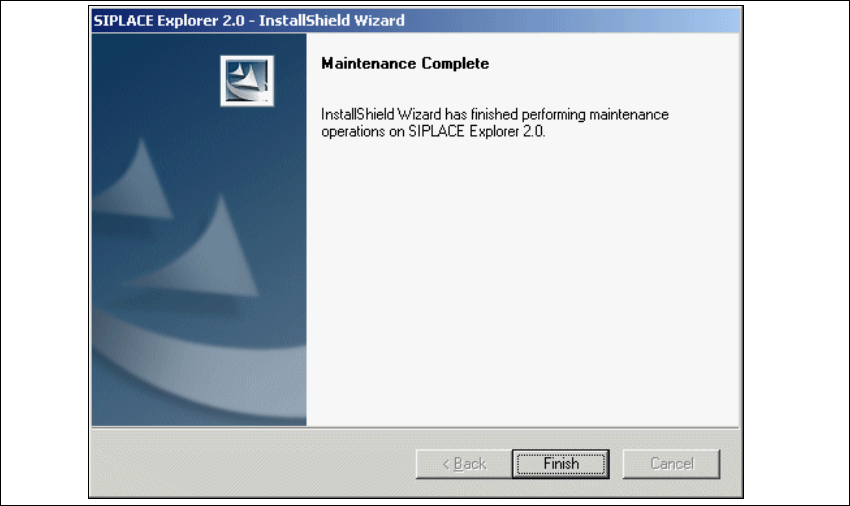
Task: Click the gray gap between Finish and Cancel
Action: 616,464
